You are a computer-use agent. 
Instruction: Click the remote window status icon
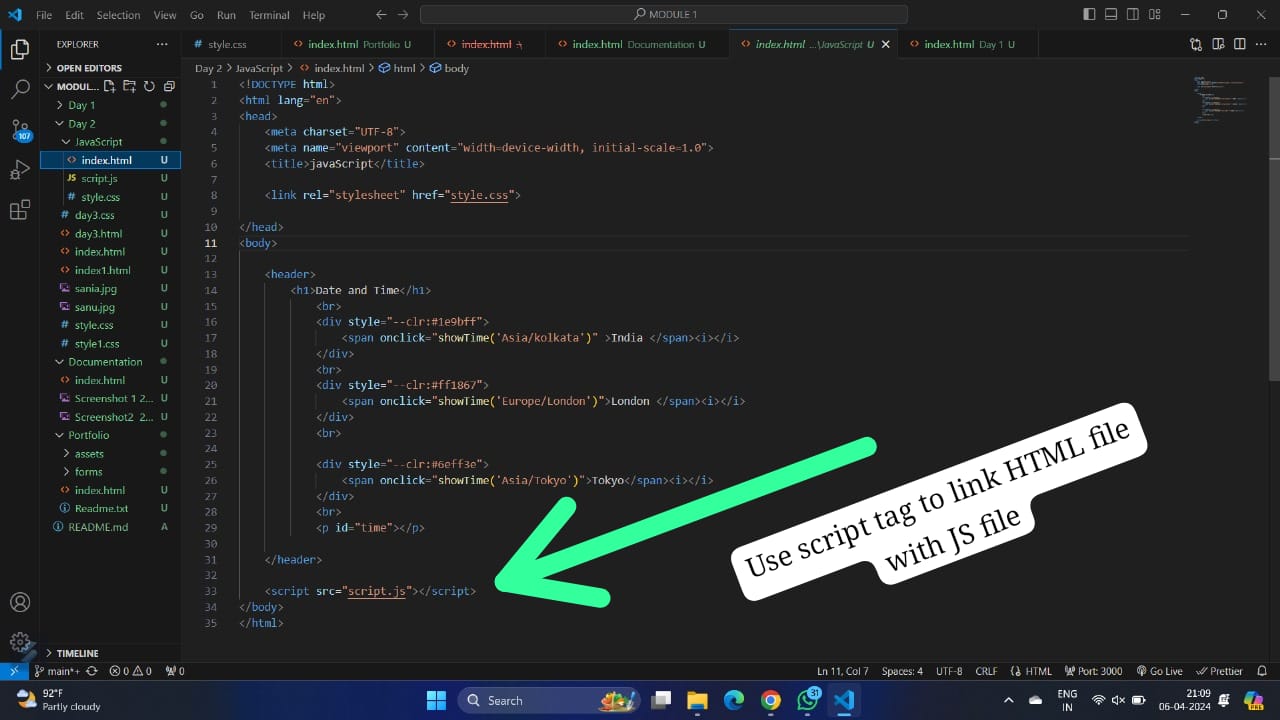click(13, 671)
